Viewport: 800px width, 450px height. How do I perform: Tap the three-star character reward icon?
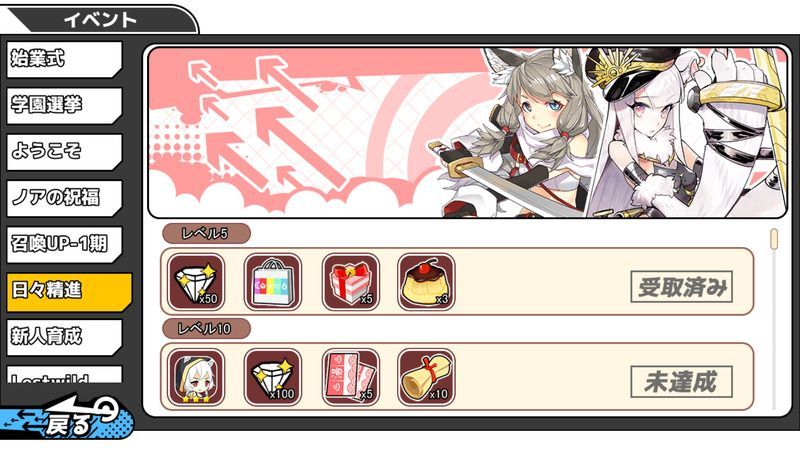click(196, 378)
